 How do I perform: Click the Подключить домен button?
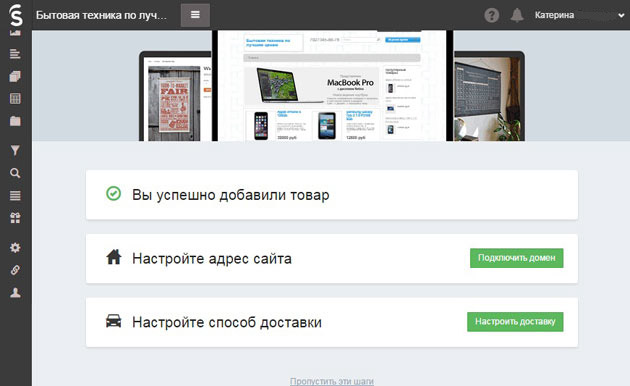(x=517, y=258)
